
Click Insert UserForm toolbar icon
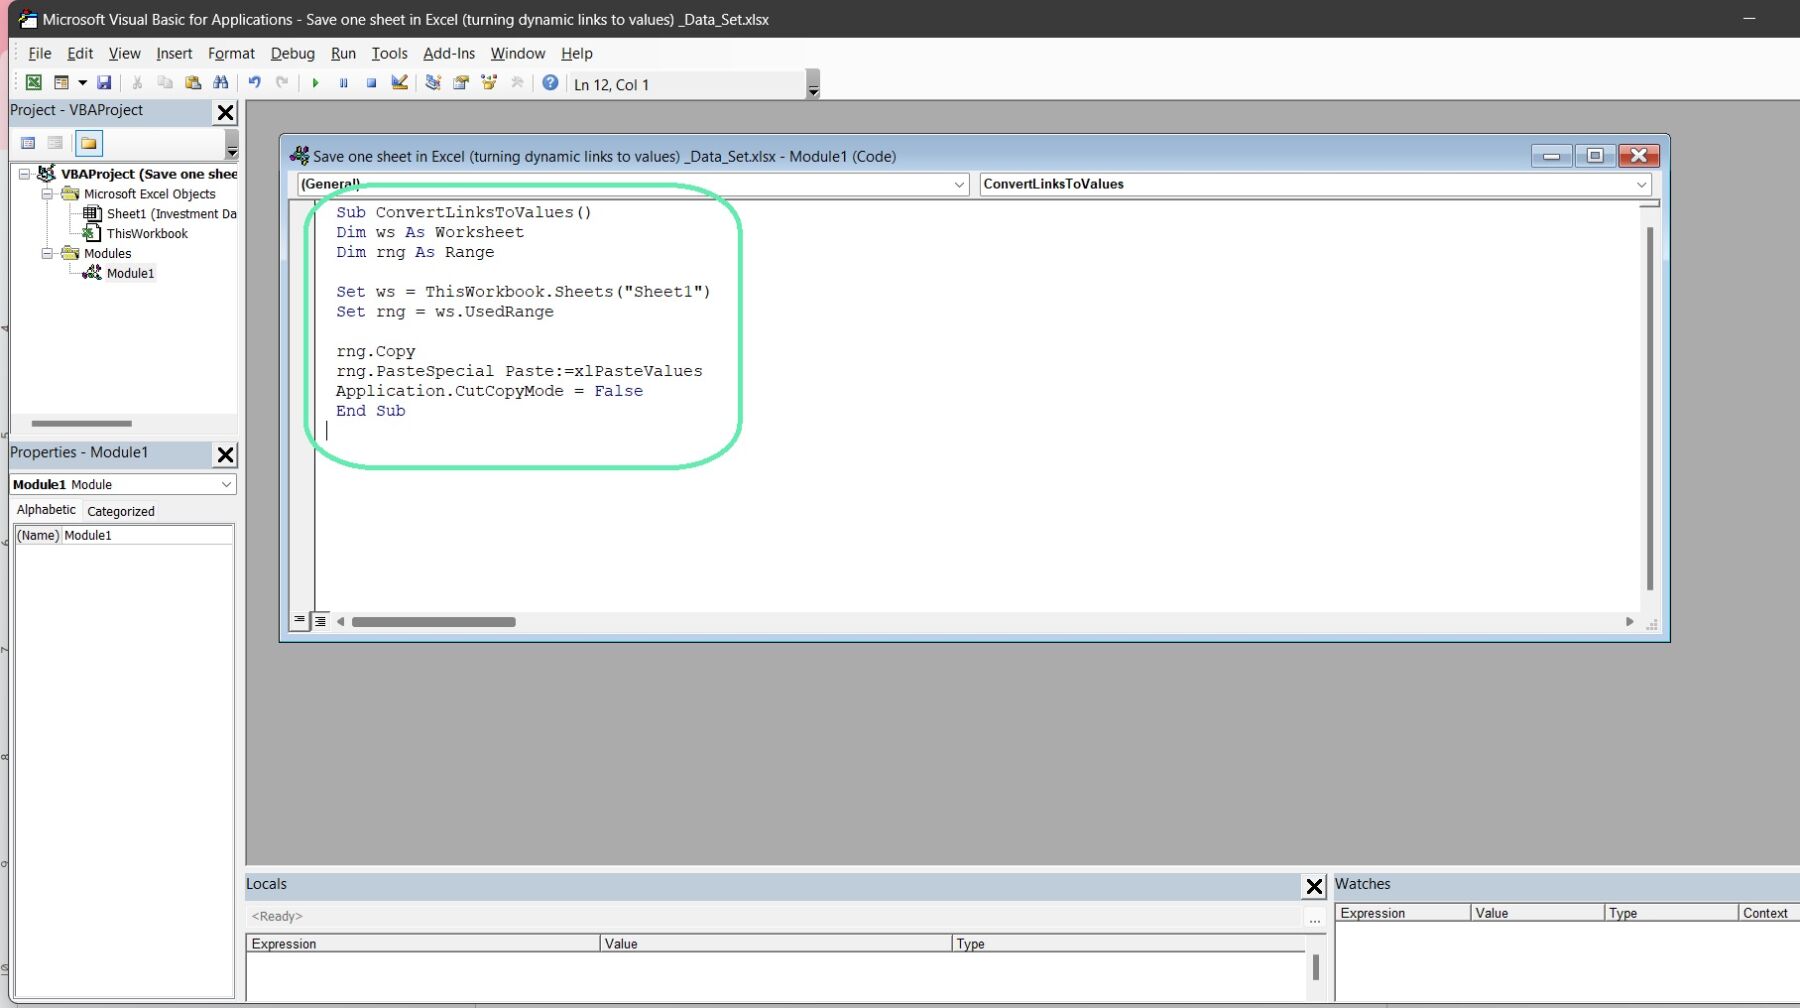(x=61, y=83)
